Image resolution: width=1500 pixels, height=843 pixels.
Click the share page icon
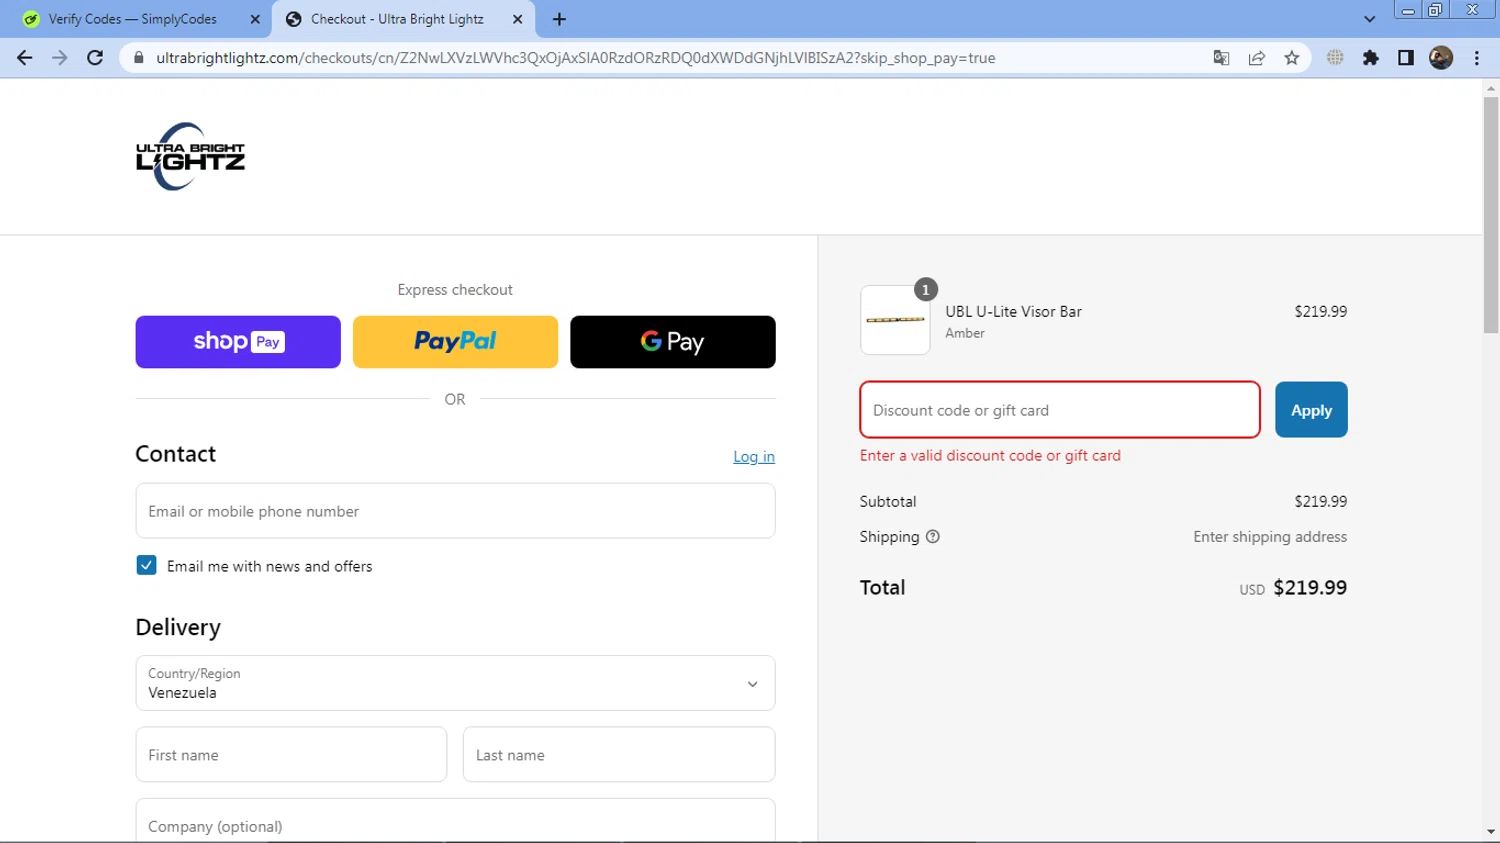click(x=1257, y=58)
